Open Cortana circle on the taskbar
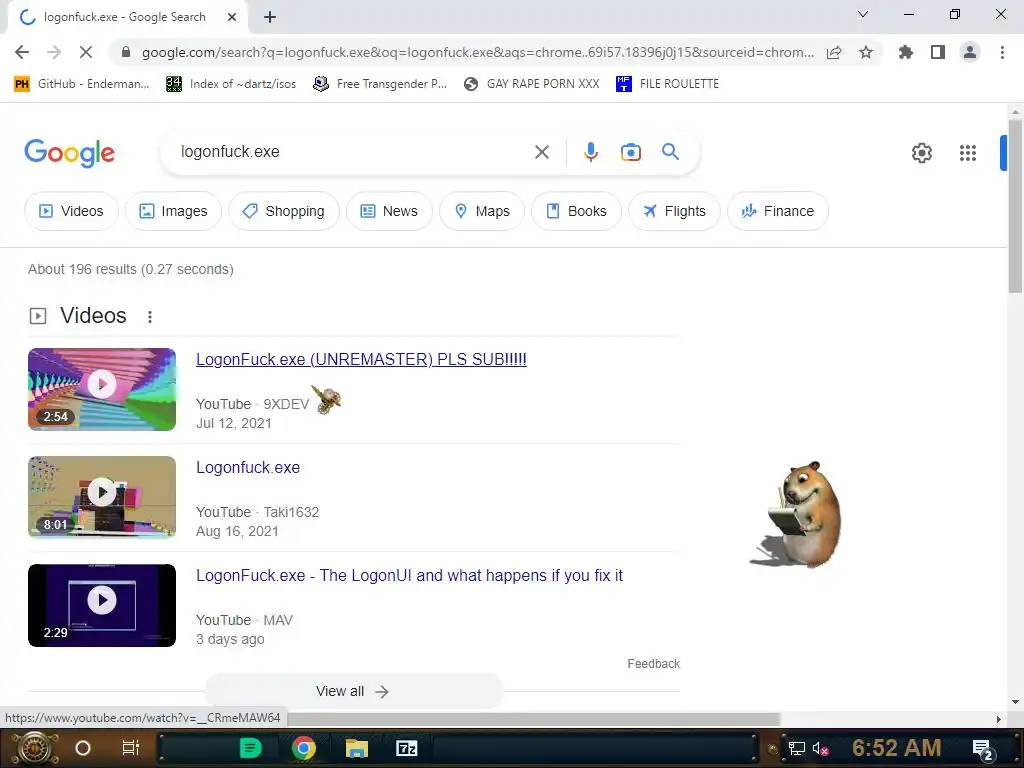Screen dimensions: 1024x768 82,748
